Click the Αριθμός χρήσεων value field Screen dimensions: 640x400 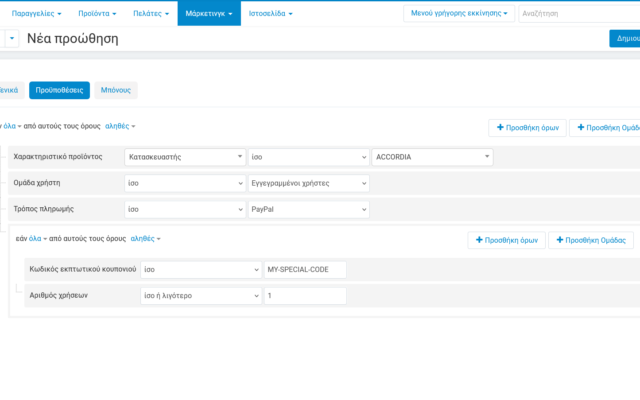click(x=304, y=296)
